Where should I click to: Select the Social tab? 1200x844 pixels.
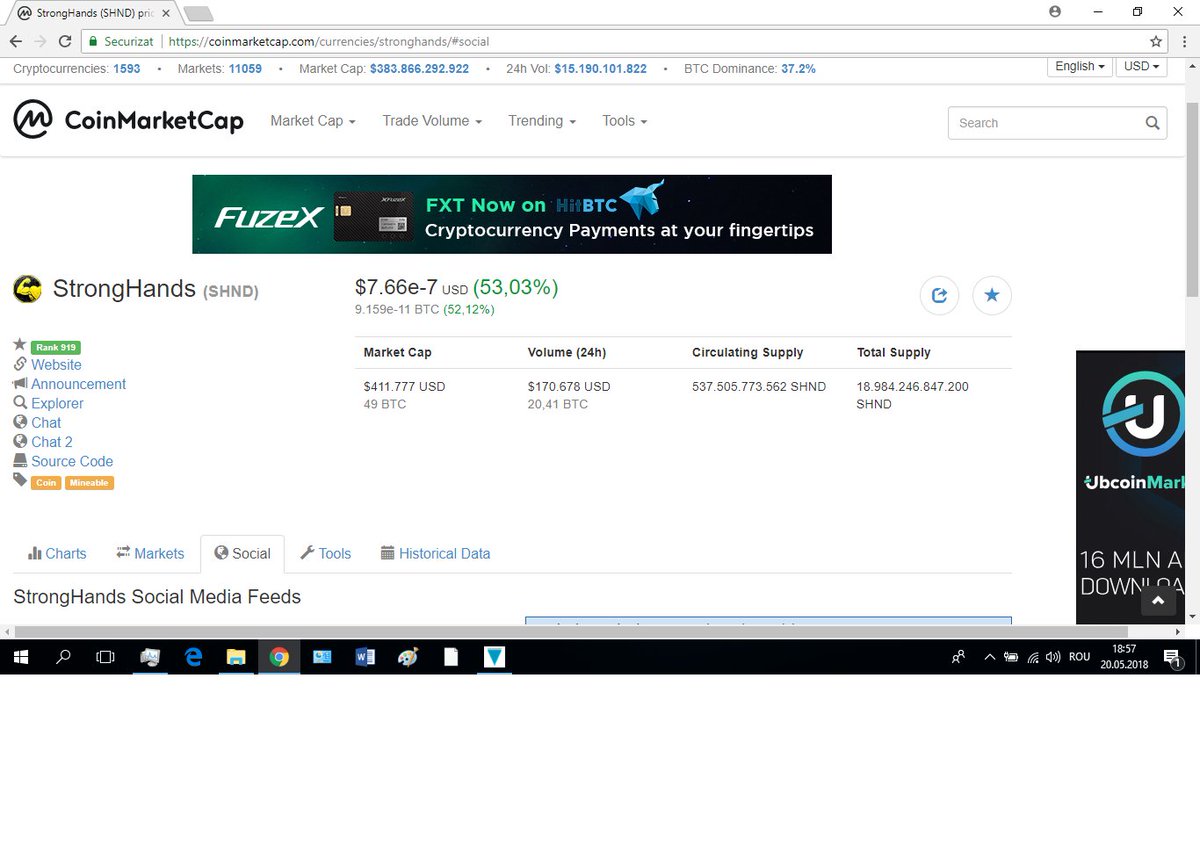(242, 553)
